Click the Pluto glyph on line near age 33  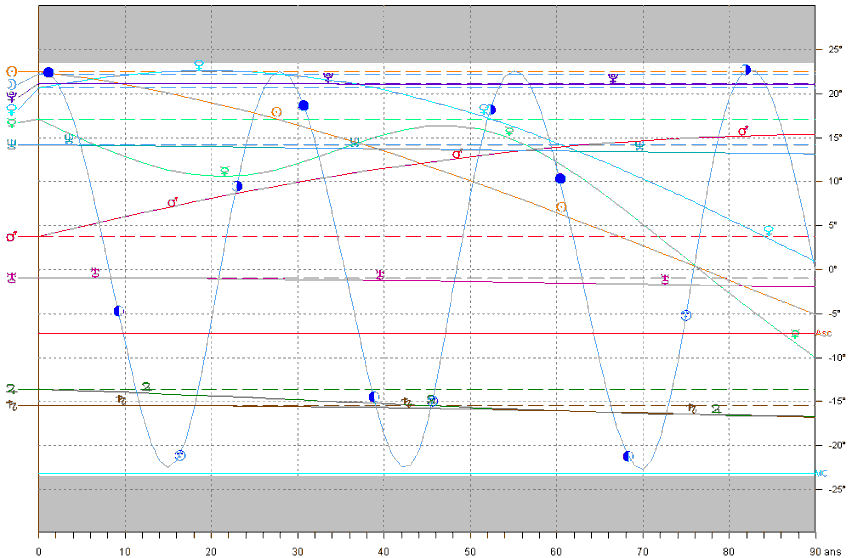pyautogui.click(x=328, y=77)
